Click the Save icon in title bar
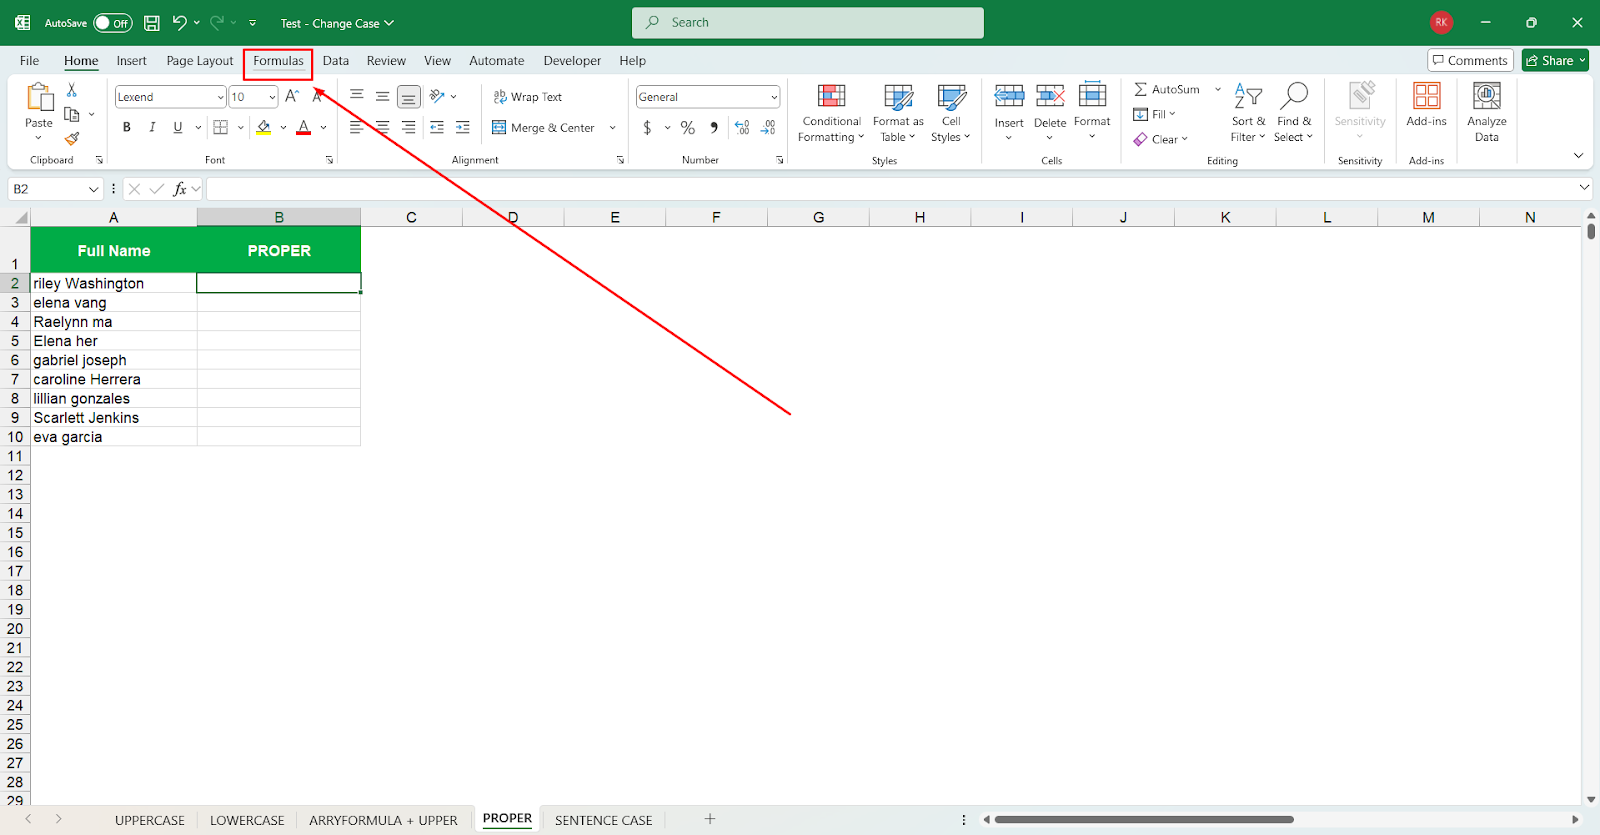 (x=152, y=23)
